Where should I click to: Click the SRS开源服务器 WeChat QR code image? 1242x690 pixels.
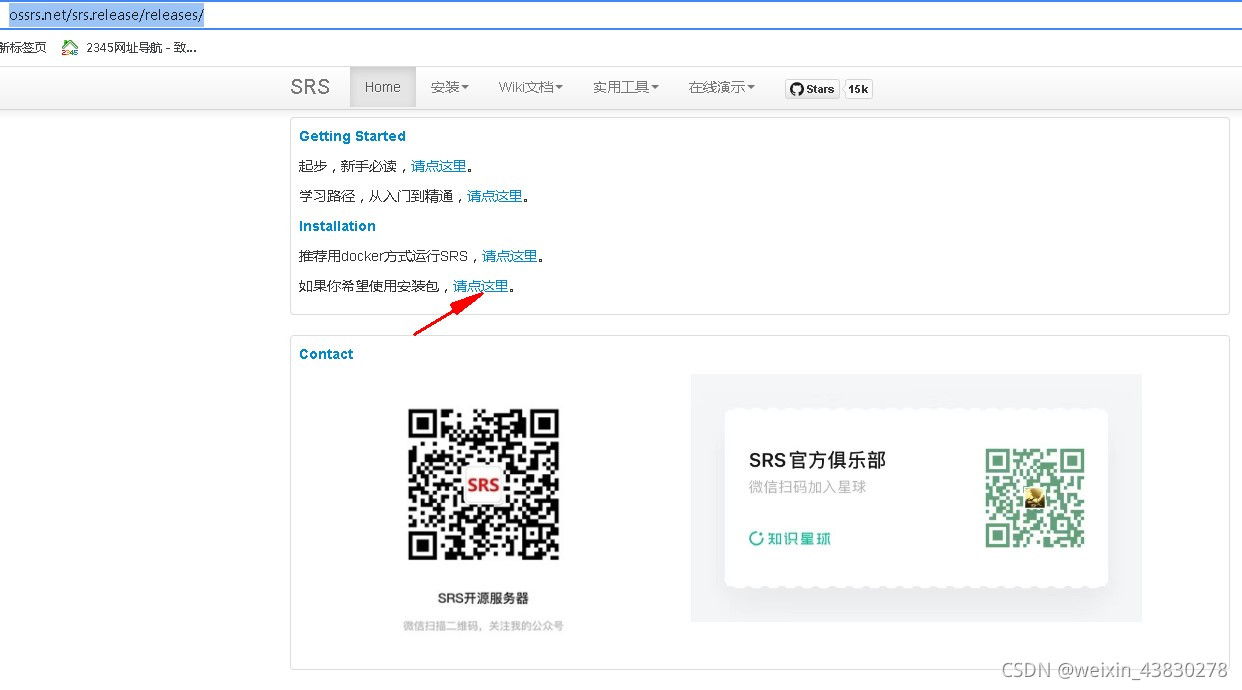tap(483, 485)
